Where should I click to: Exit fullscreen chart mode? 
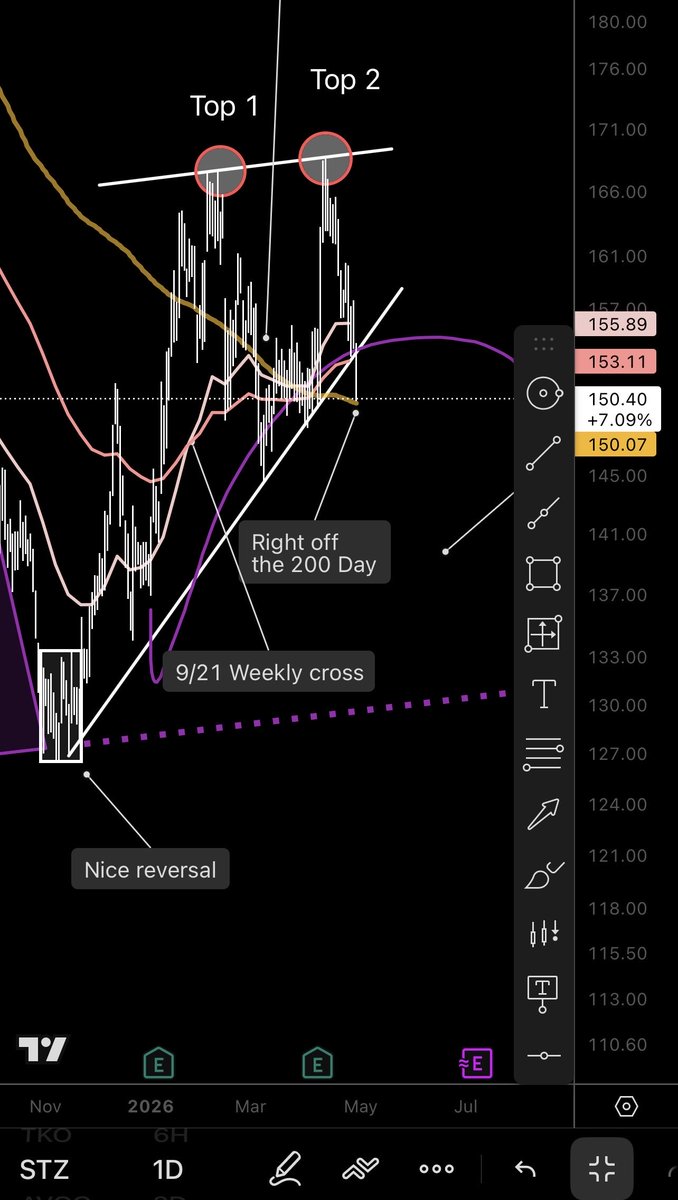point(602,1168)
